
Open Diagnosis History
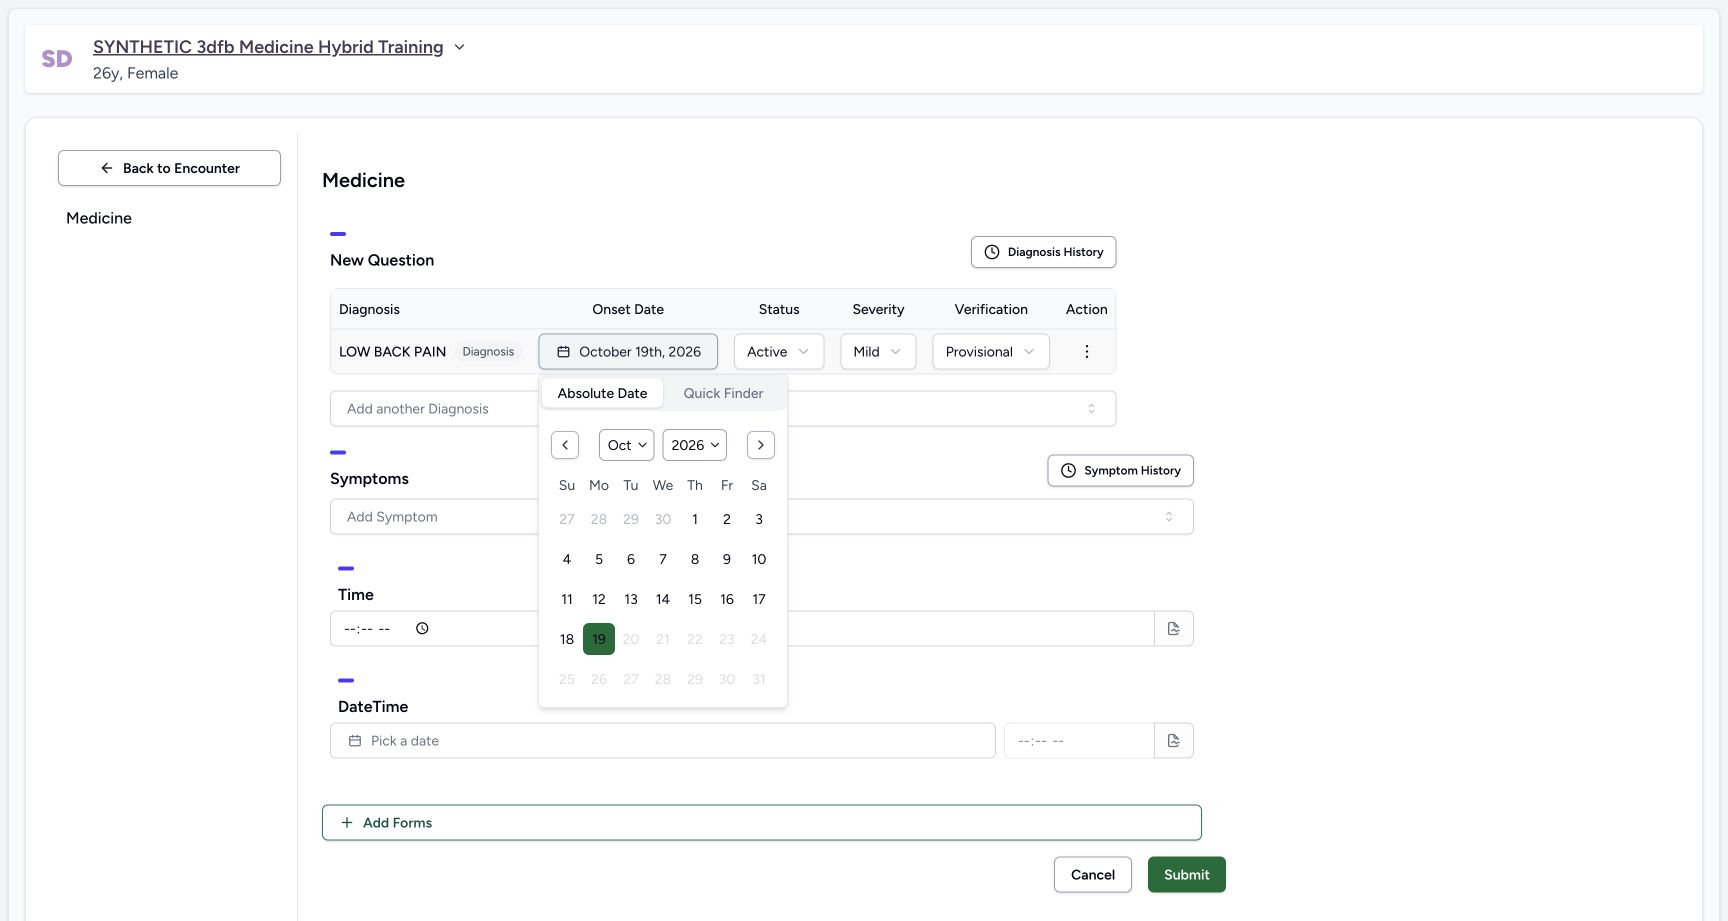click(x=1043, y=252)
